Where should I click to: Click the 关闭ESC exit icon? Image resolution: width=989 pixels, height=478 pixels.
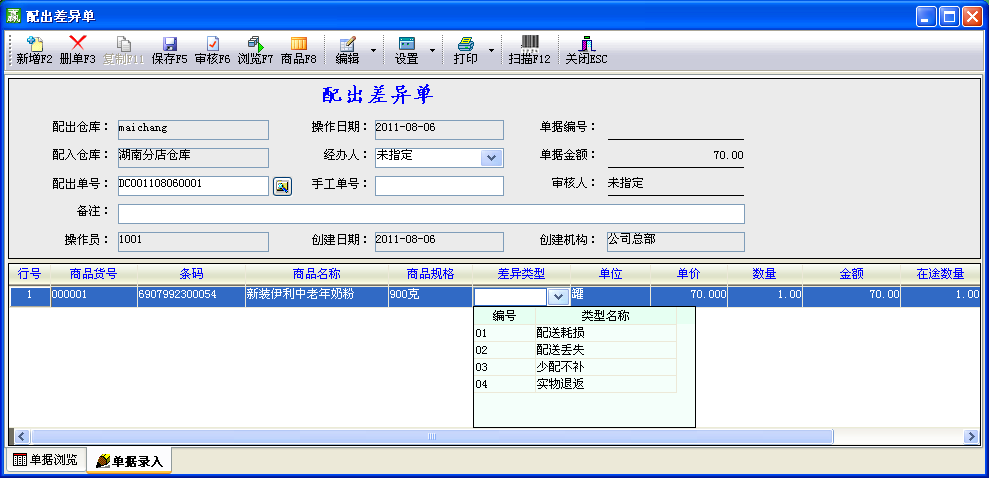pyautogui.click(x=587, y=44)
